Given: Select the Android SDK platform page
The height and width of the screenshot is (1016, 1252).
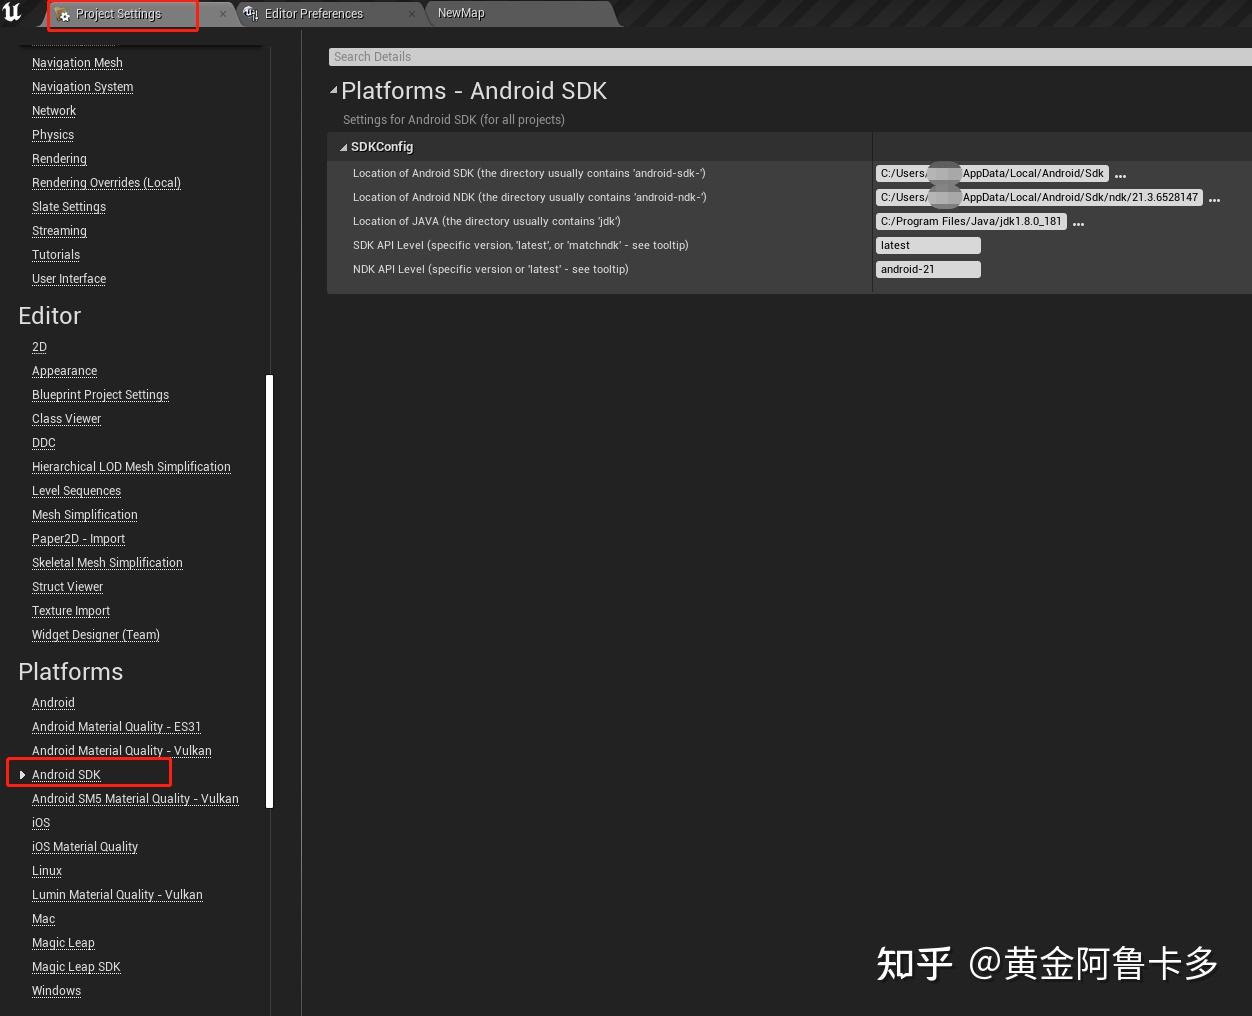Looking at the screenshot, I should click(66, 775).
